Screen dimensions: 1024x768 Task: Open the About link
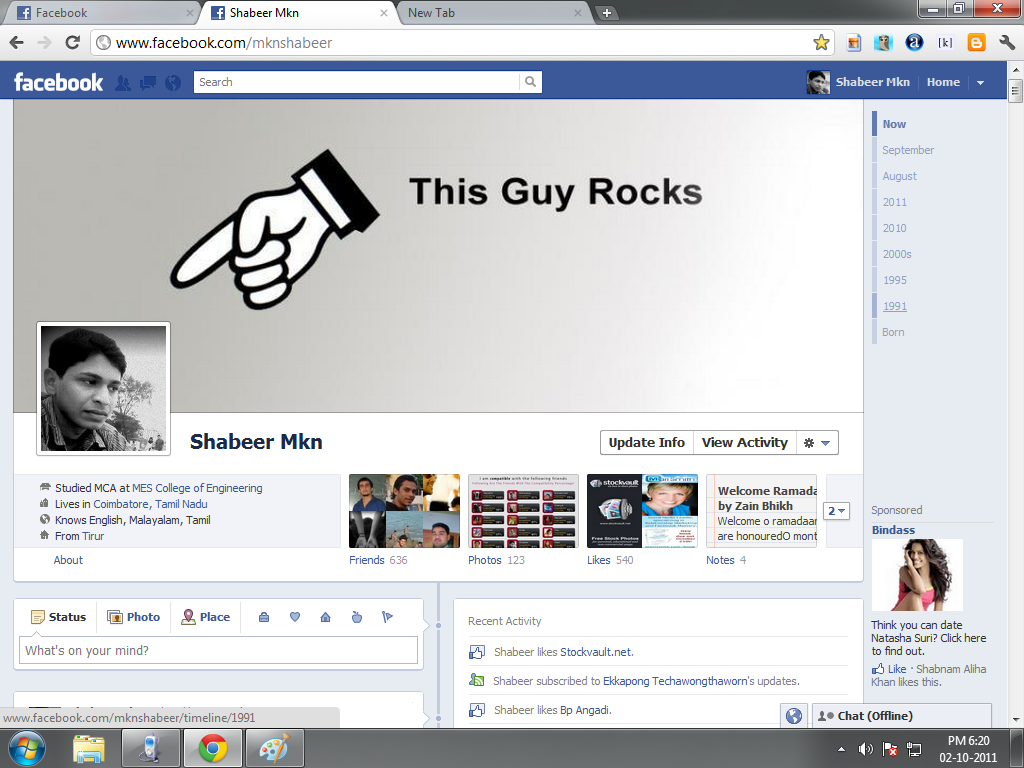[x=68, y=560]
